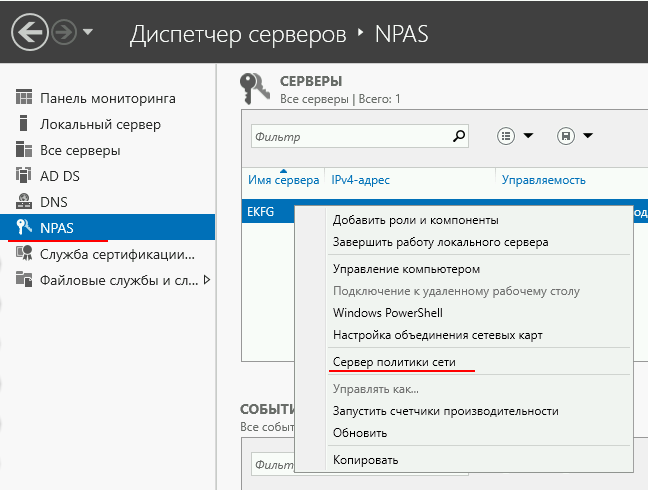Choose Сервер политики сети from context menu

[x=400, y=360]
